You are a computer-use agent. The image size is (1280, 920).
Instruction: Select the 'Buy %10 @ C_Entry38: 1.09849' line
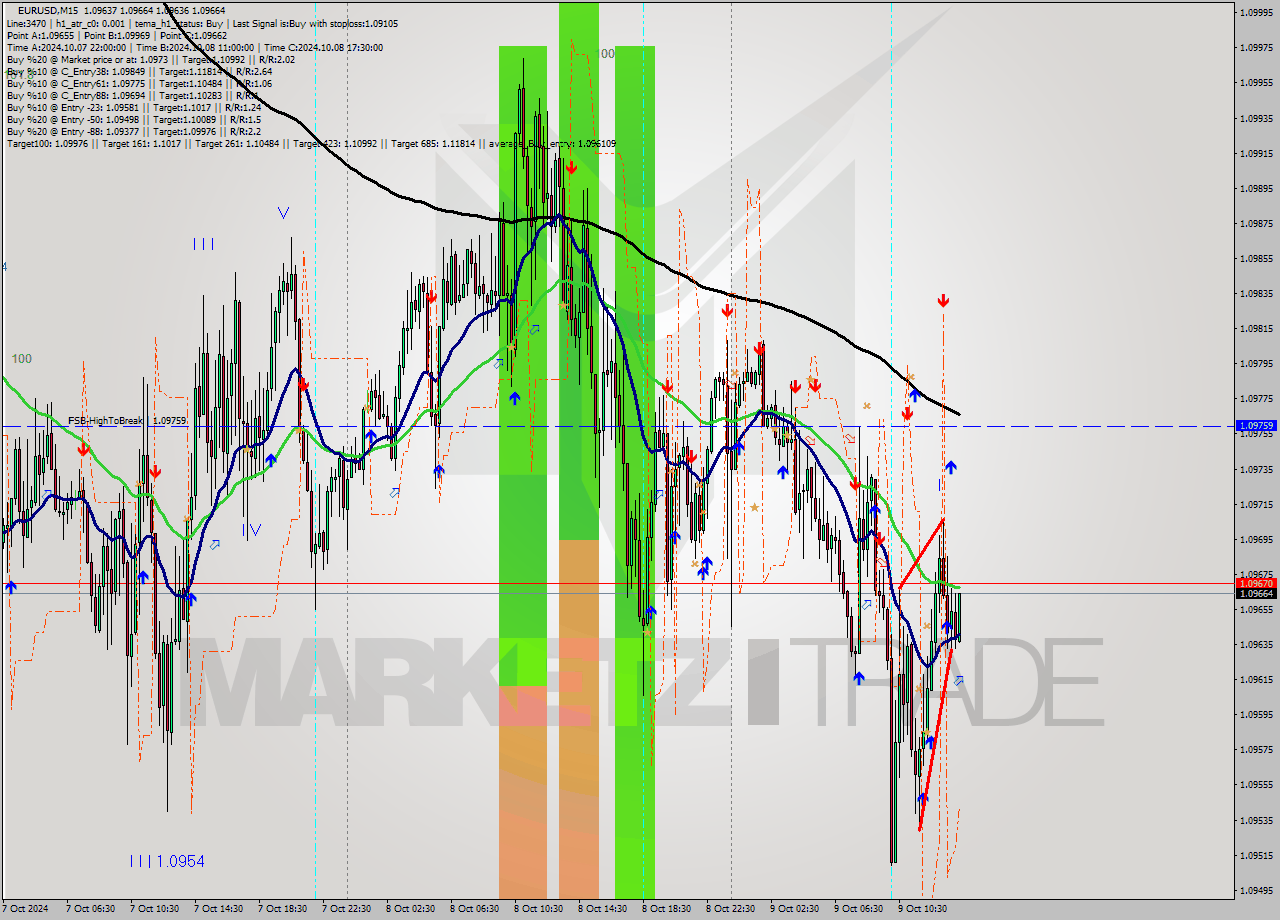point(139,71)
